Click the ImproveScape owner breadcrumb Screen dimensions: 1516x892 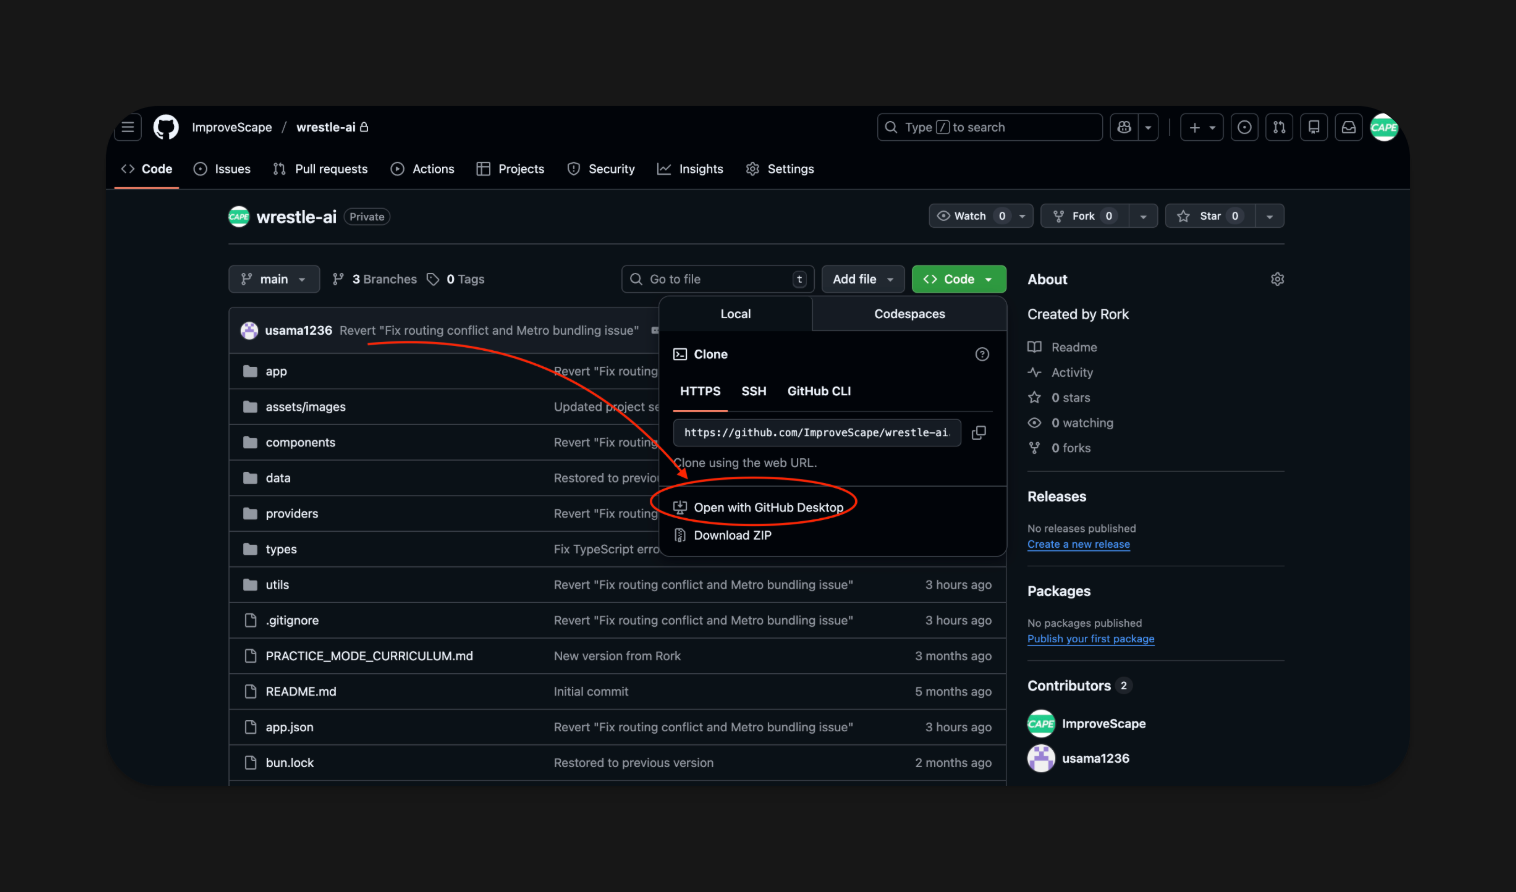232,127
